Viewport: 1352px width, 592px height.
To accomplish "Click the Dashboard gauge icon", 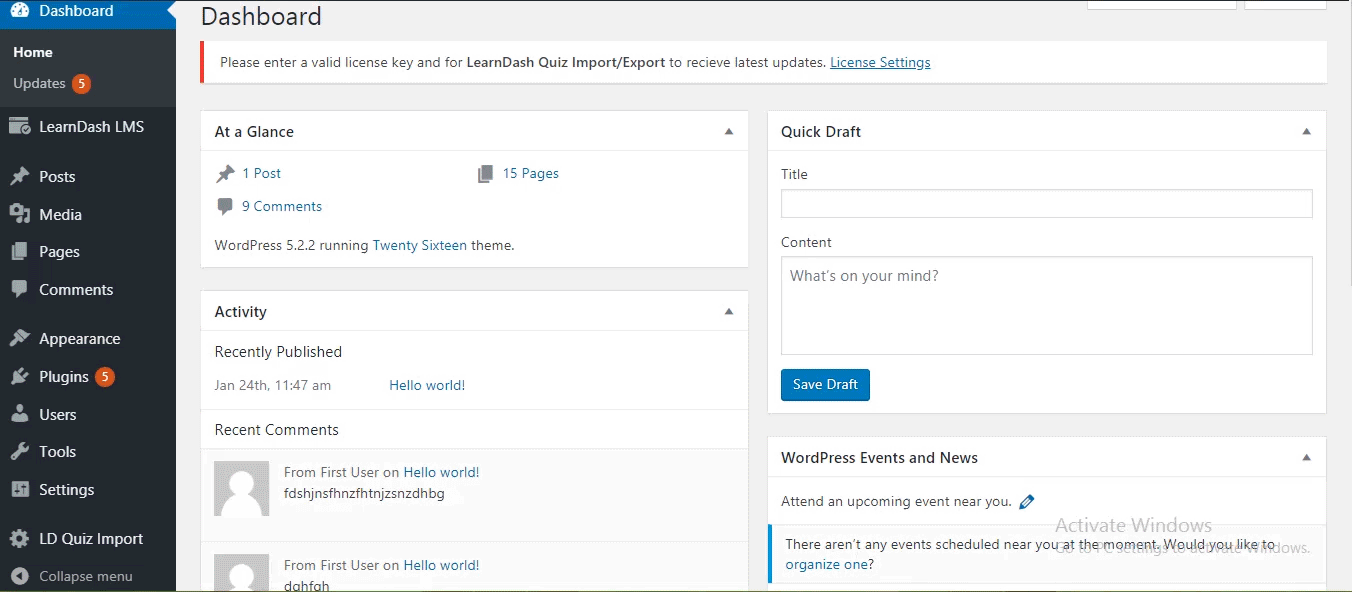I will point(19,11).
